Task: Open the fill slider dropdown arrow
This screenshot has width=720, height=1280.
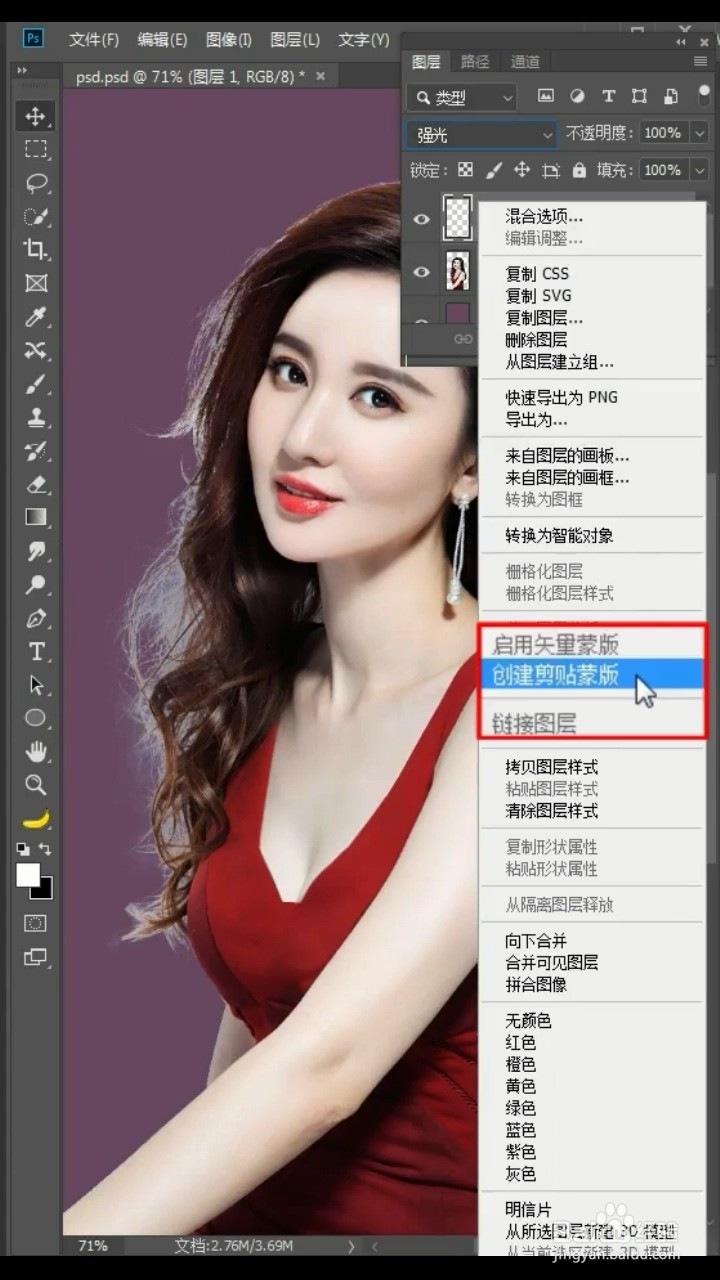Action: point(699,170)
